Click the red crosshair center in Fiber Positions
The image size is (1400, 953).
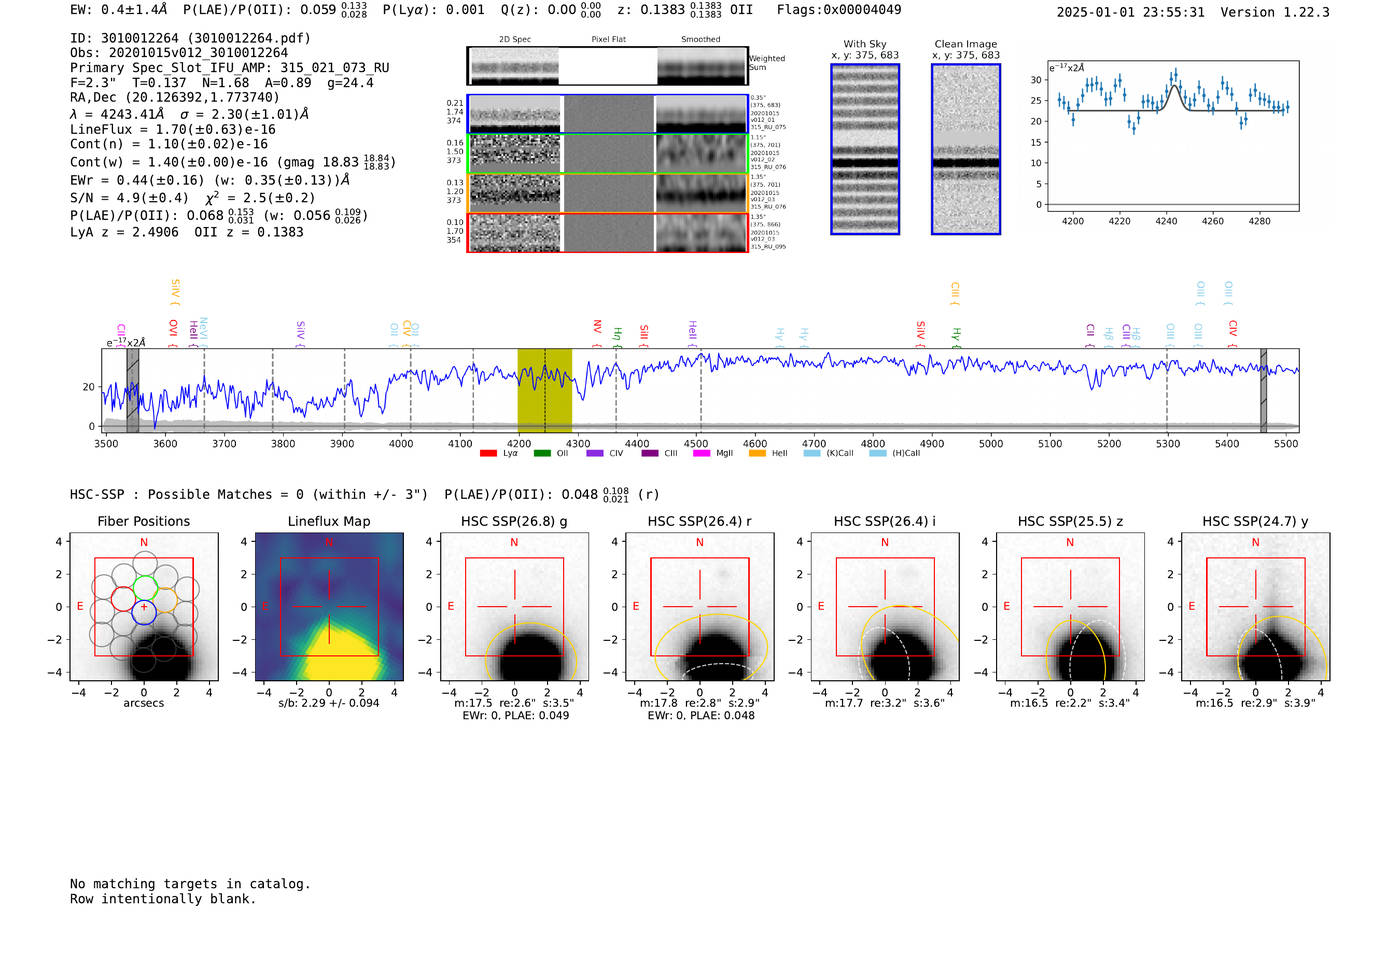[x=144, y=607]
